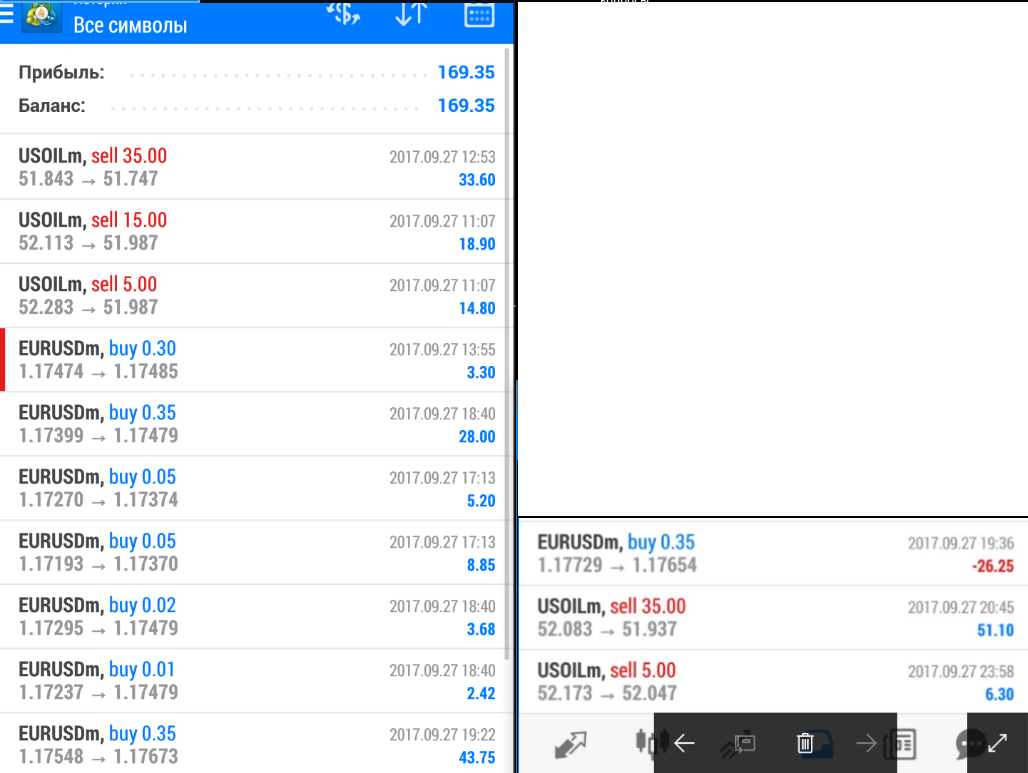
Task: Open the Quotes tab with diagonal arrows
Action: click(570, 744)
